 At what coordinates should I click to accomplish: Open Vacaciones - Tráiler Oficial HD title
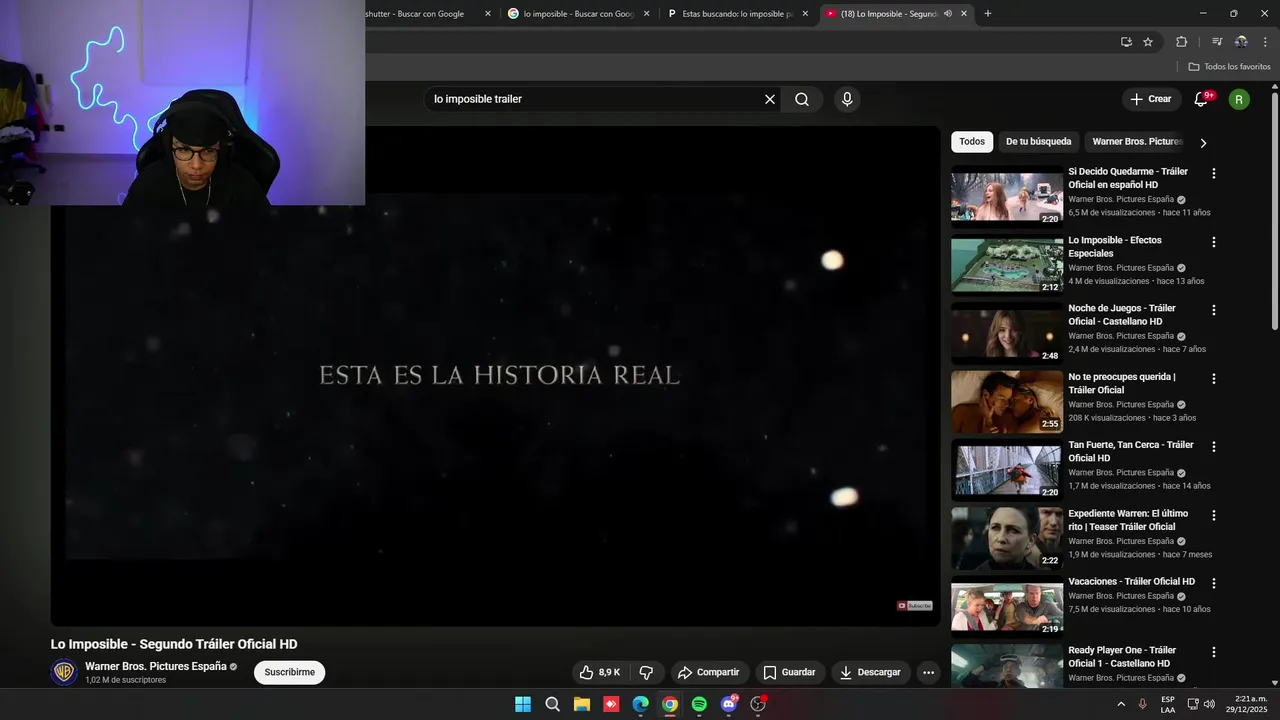click(1131, 582)
